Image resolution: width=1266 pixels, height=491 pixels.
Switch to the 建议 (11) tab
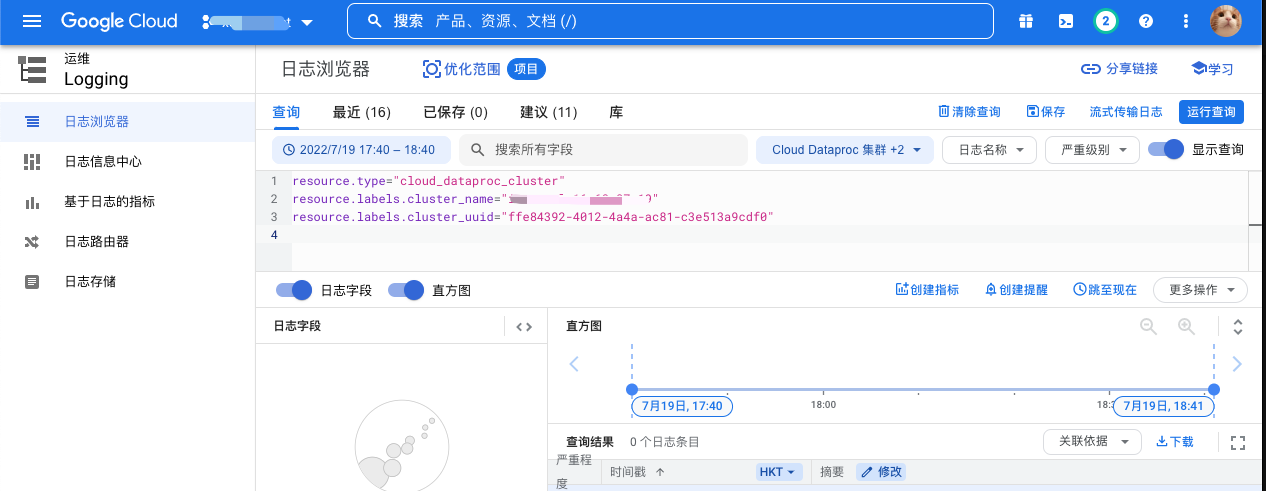tap(548, 112)
